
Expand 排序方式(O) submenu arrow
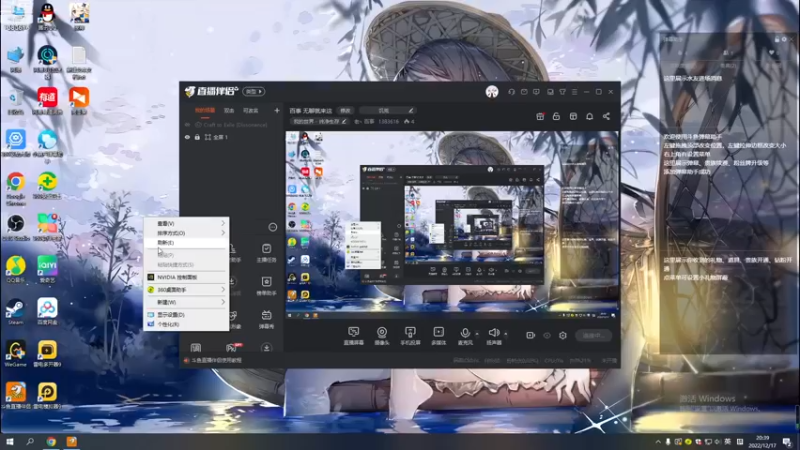coord(223,233)
